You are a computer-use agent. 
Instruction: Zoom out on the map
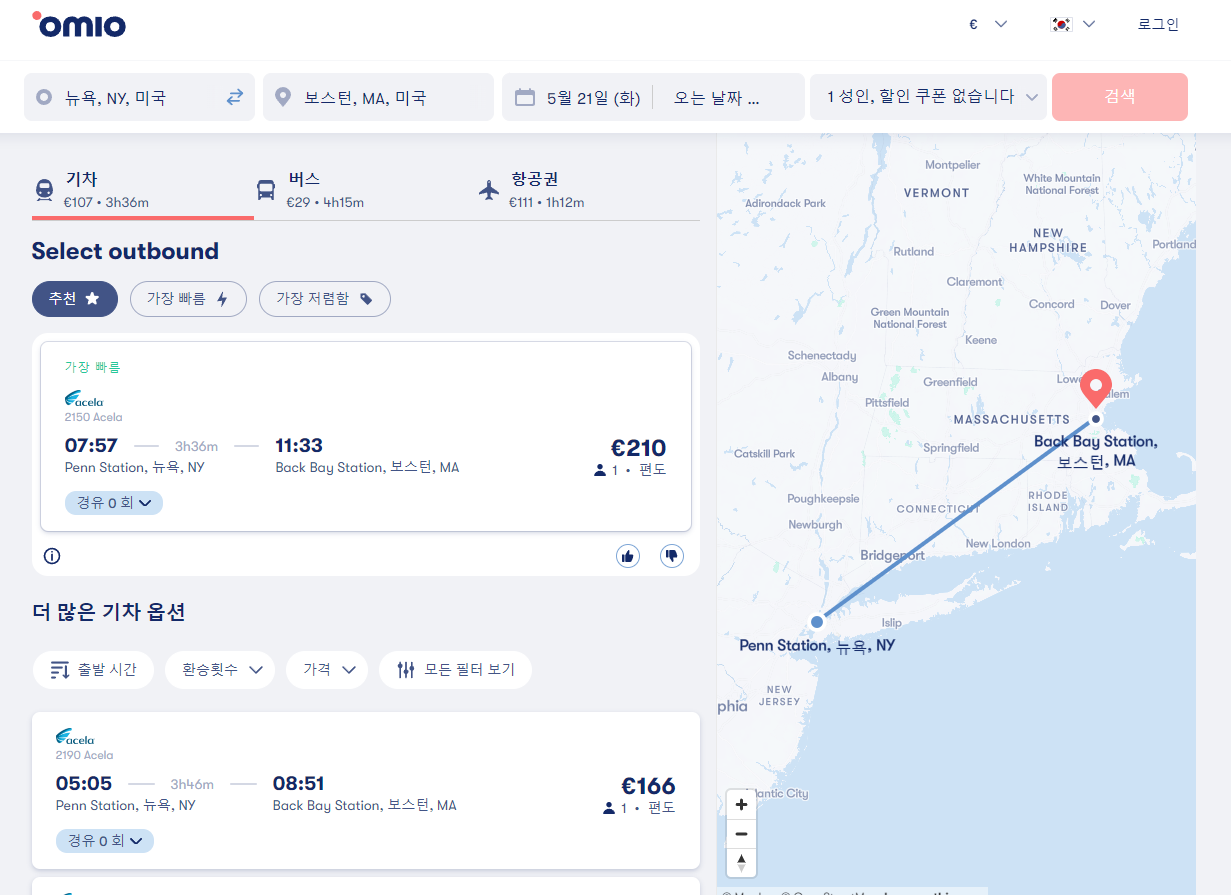tap(741, 834)
